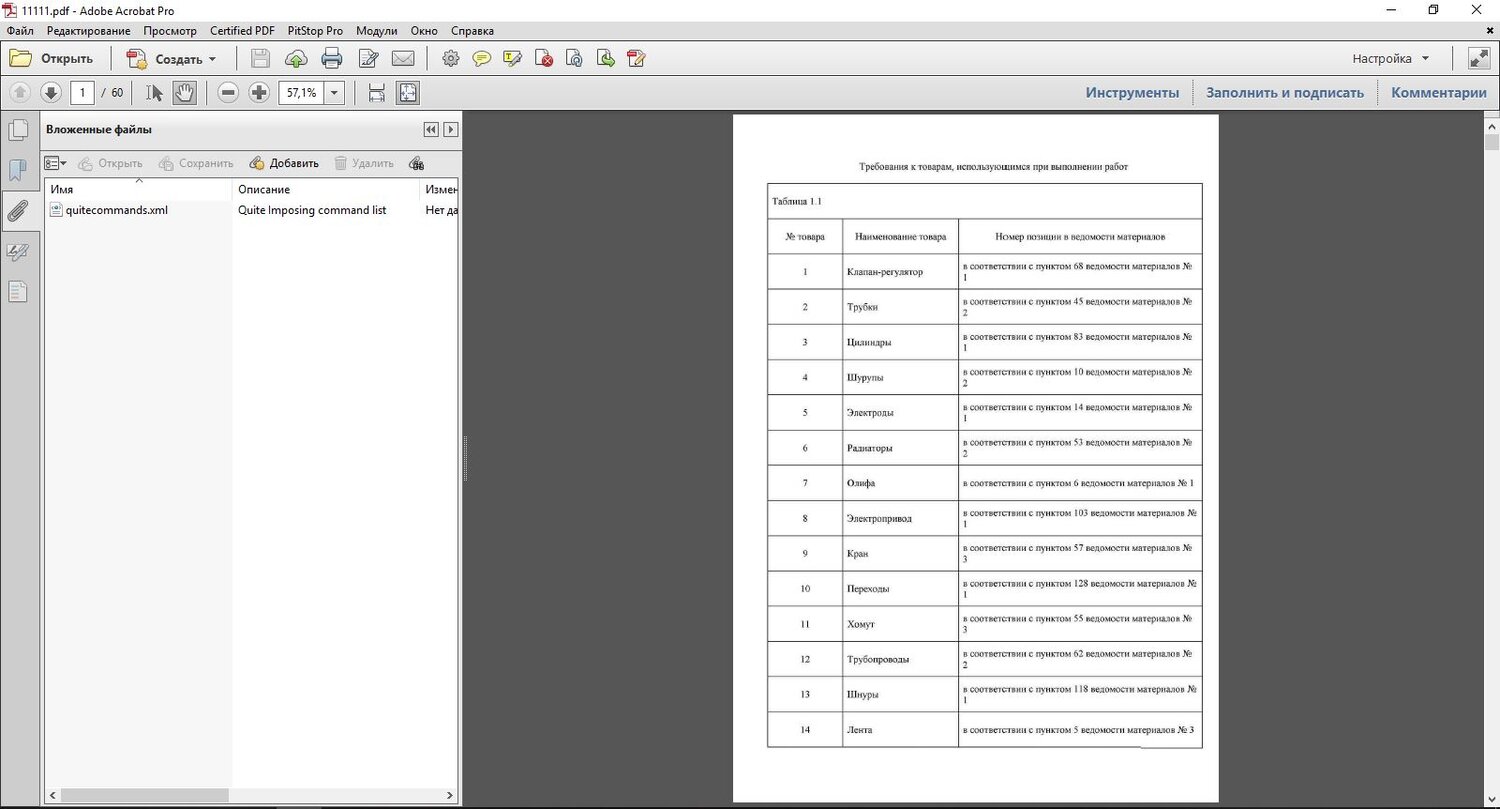The width and height of the screenshot is (1500, 809).
Task: Click Сохранить attachment button
Action: (195, 163)
